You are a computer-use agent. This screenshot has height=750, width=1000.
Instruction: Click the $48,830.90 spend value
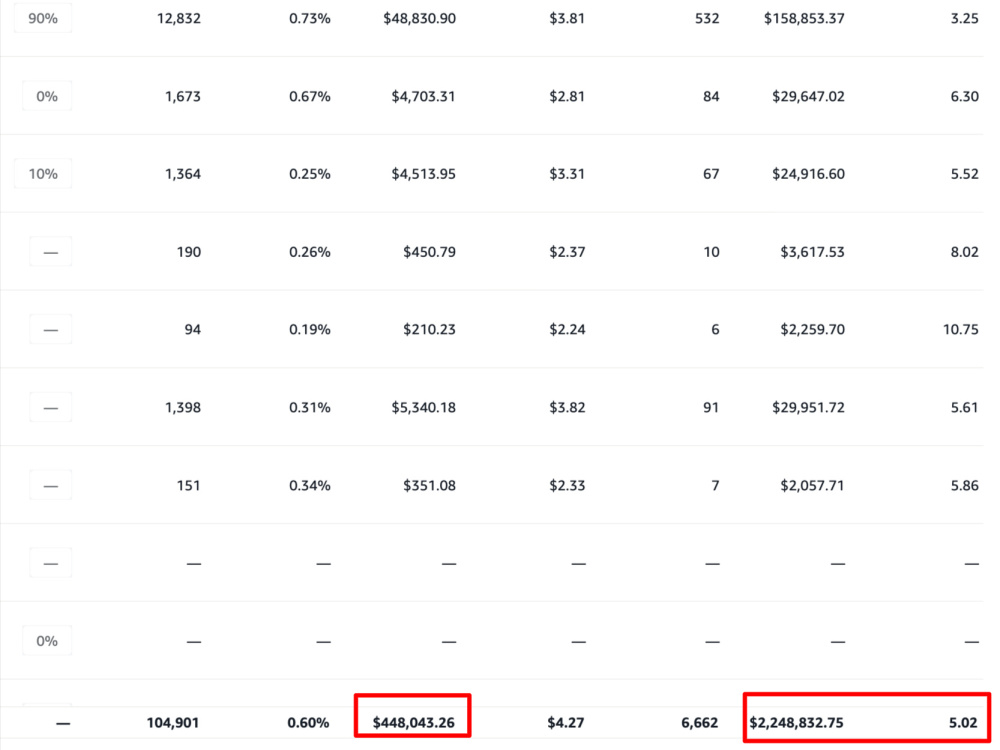[419, 18]
